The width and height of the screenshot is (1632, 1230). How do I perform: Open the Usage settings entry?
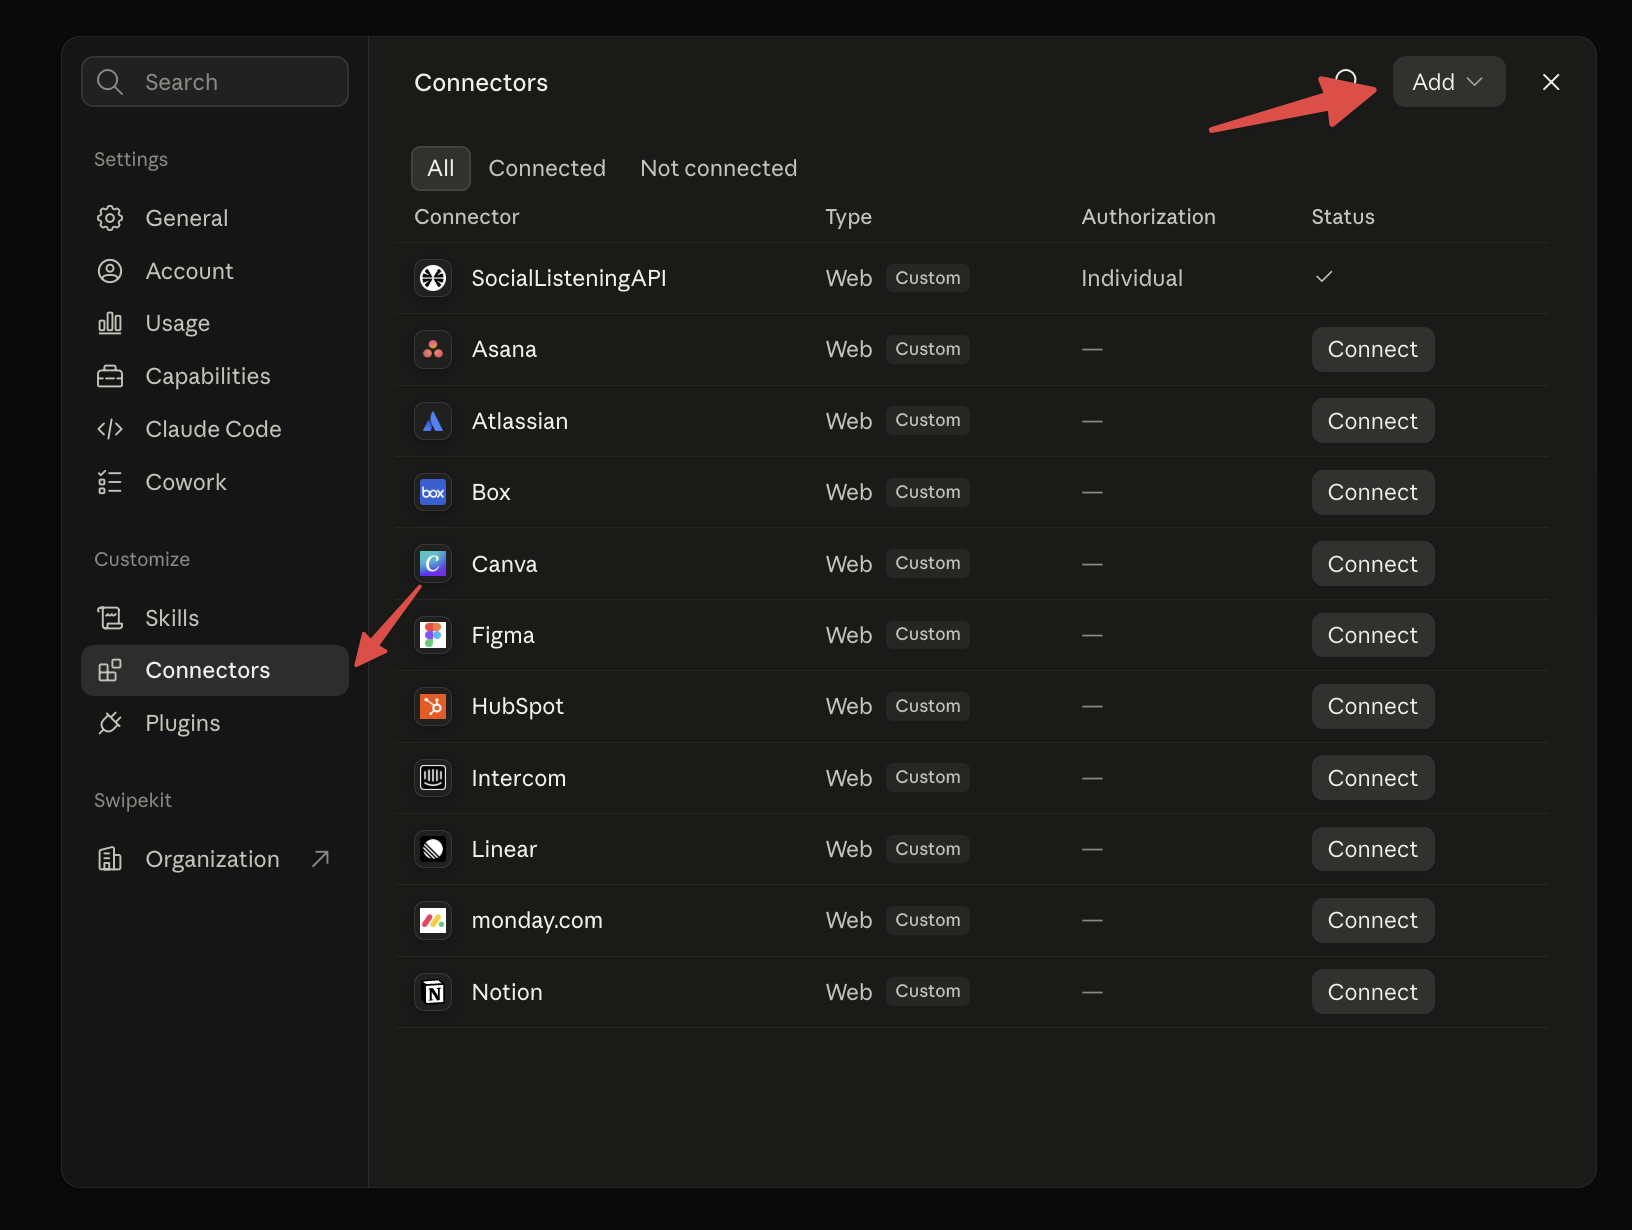(x=215, y=323)
